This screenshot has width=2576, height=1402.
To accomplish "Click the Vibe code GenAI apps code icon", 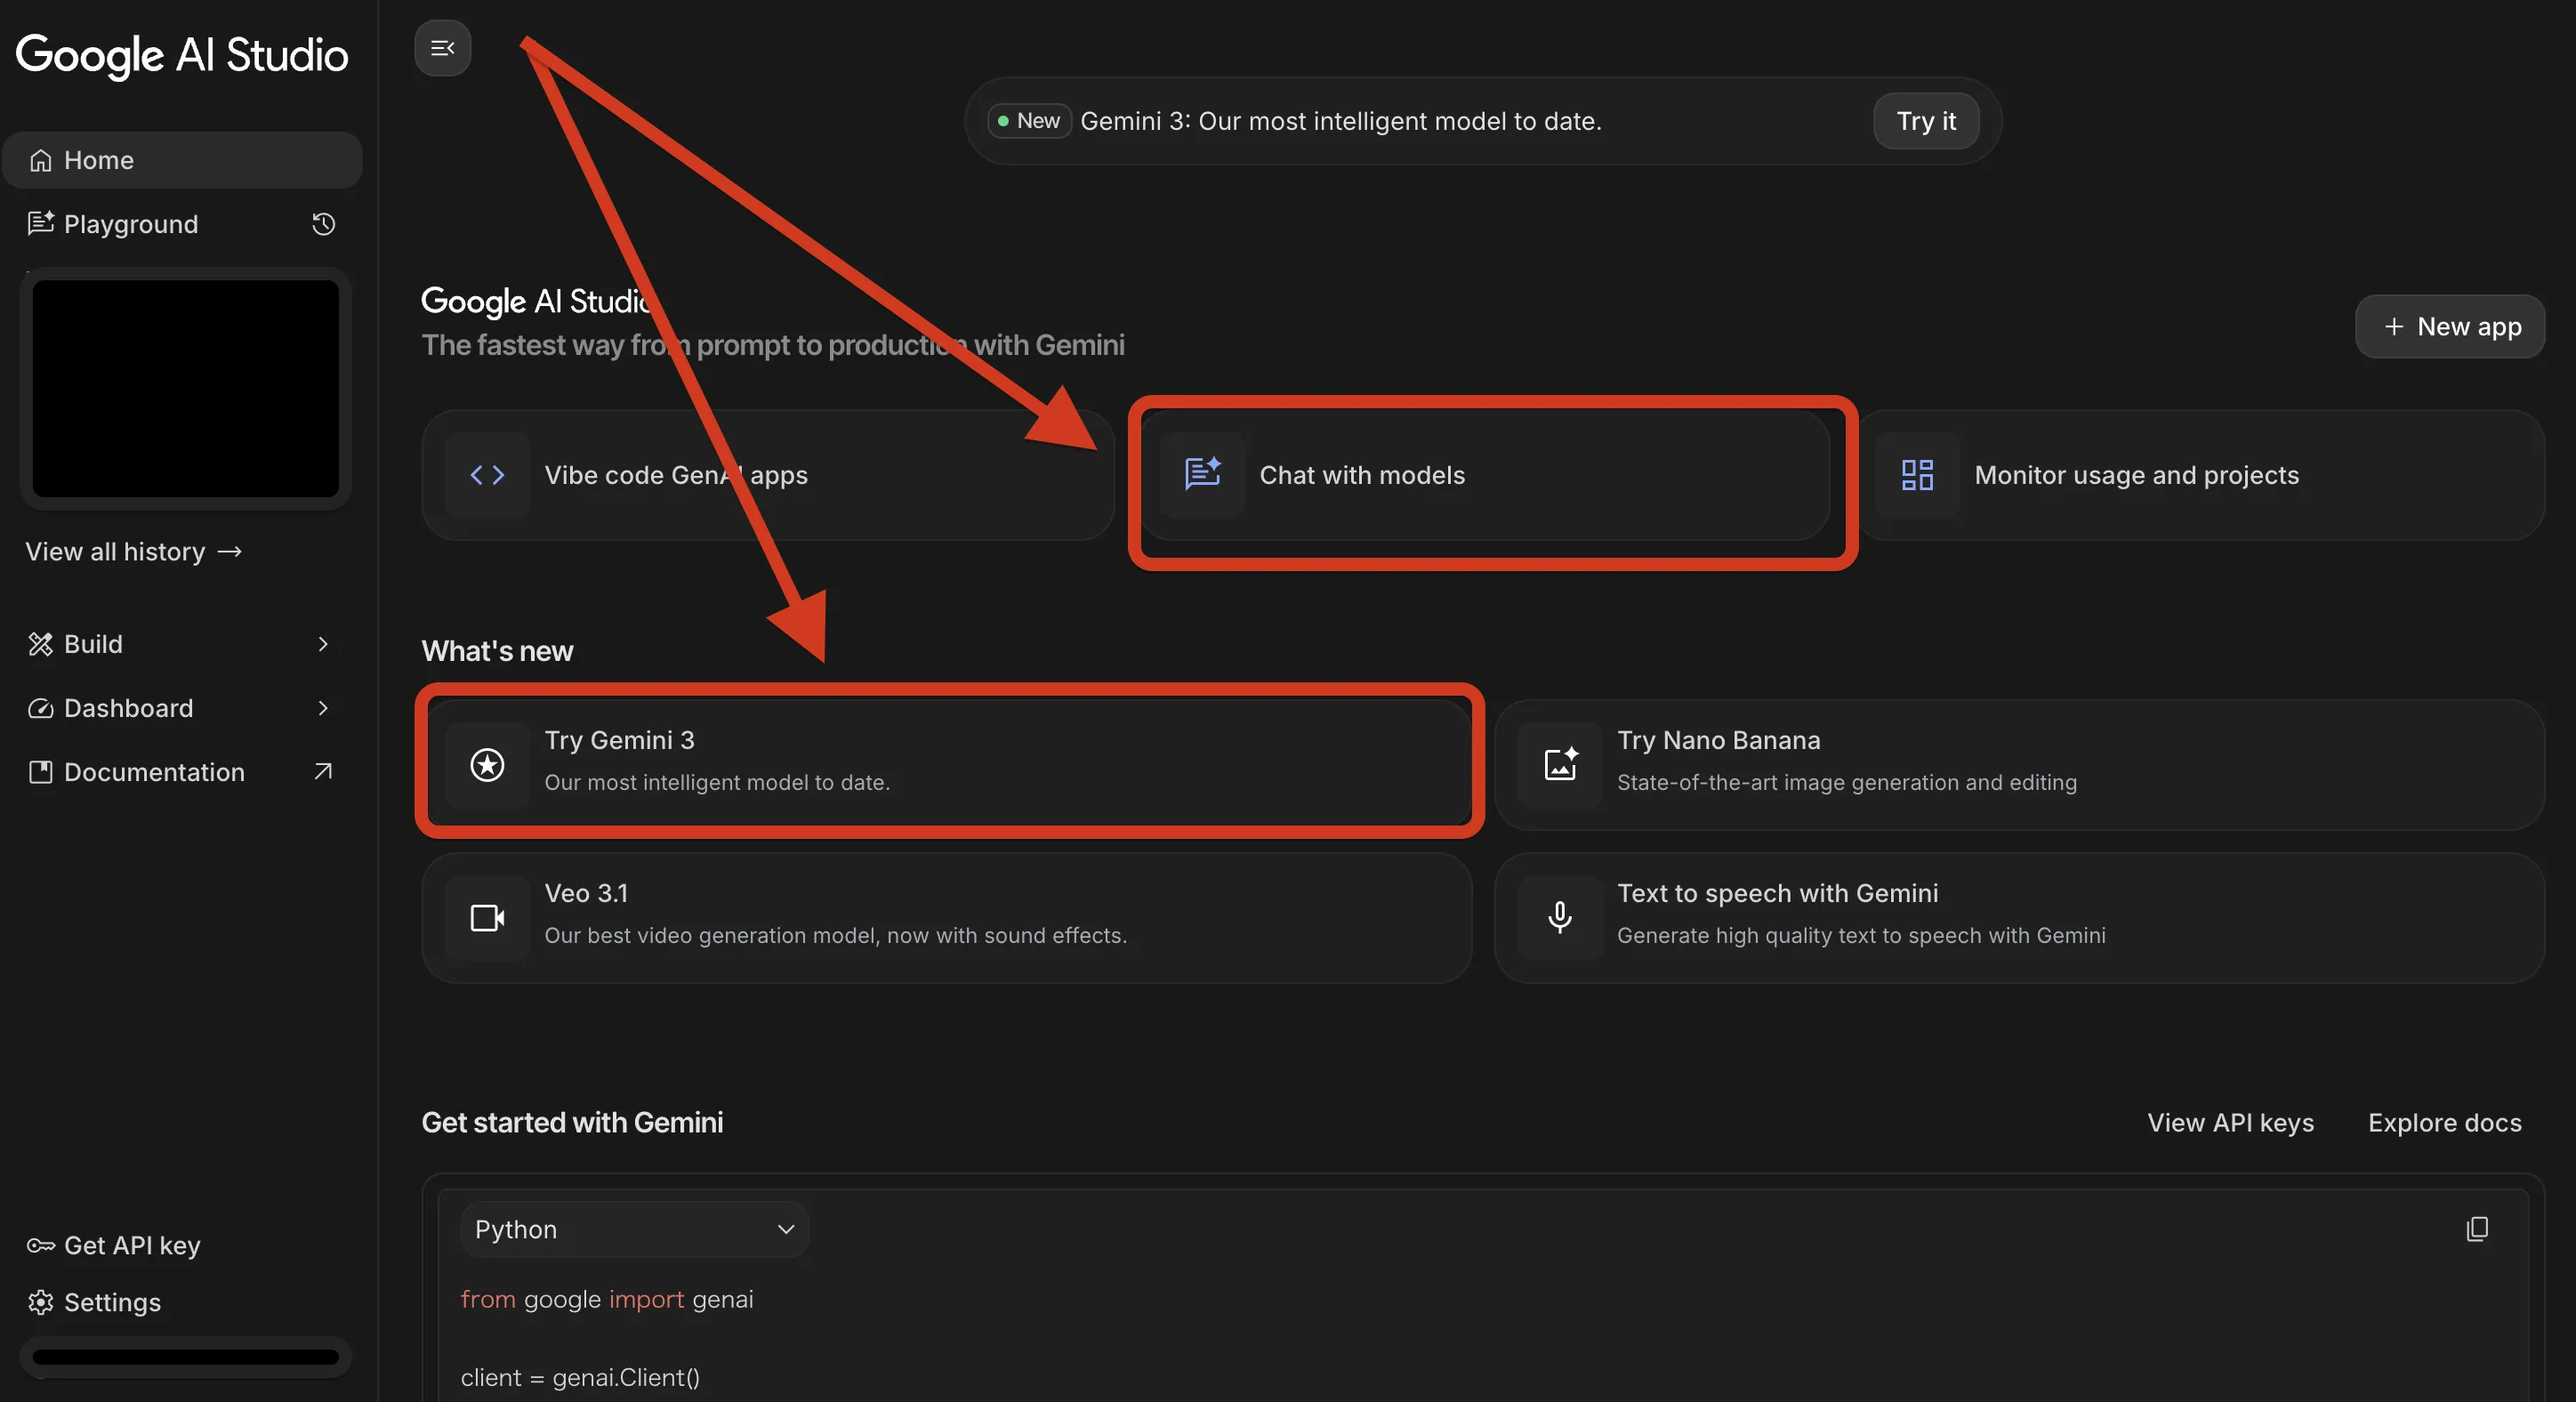I will [488, 475].
